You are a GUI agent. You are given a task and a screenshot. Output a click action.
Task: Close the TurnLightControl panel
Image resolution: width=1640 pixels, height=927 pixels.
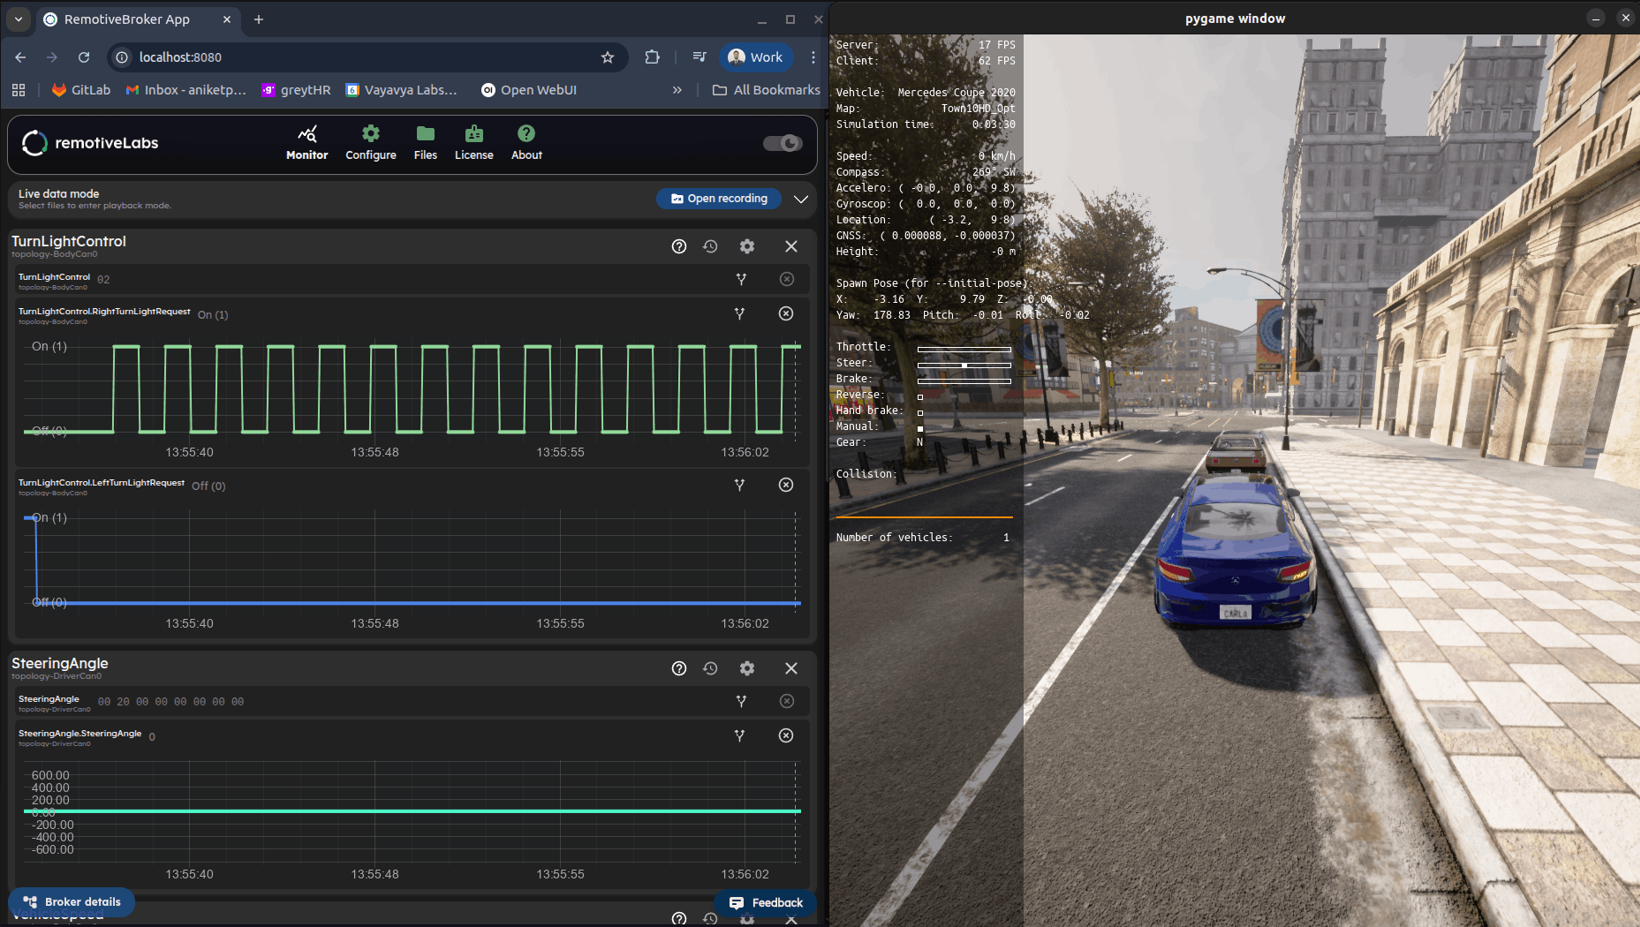pos(791,246)
